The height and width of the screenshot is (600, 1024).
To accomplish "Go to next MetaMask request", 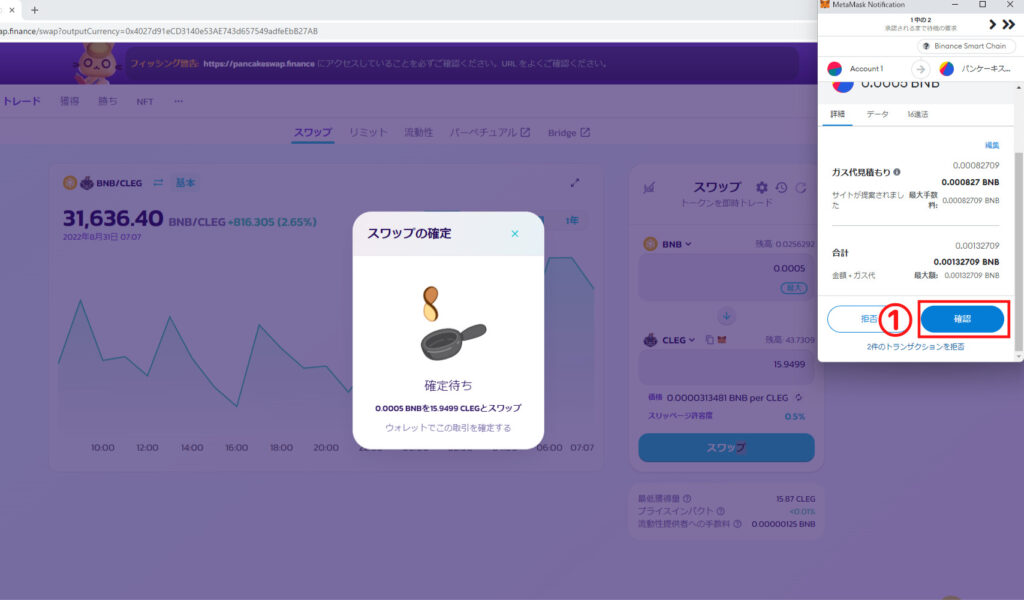I will coord(993,24).
